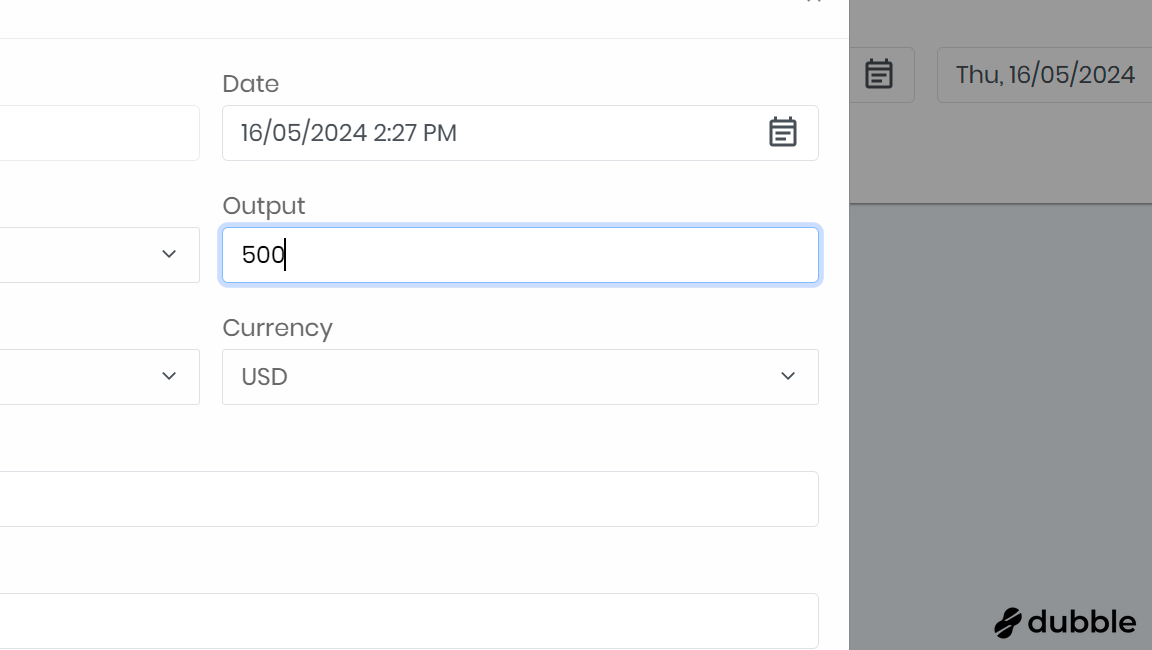Click the Date field label

coord(250,84)
